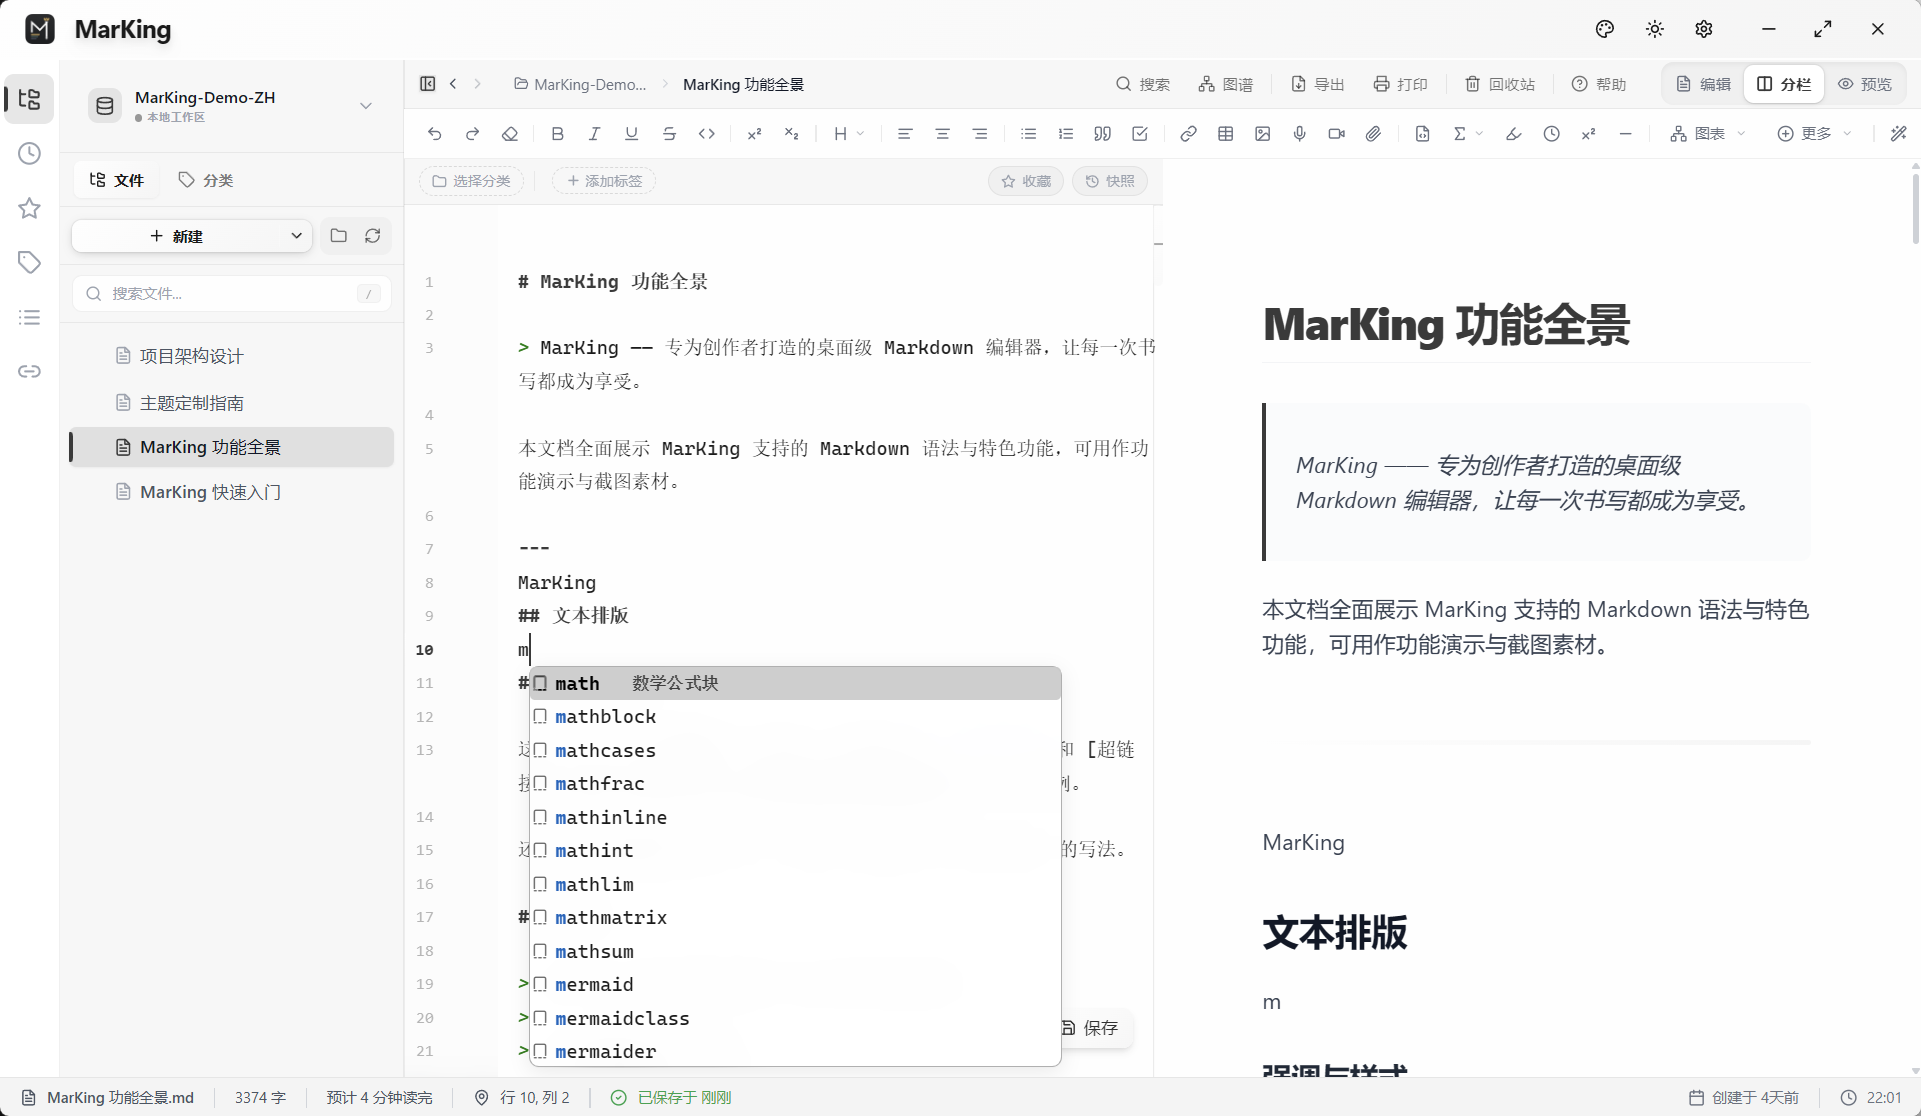The image size is (1921, 1116).
Task: Insert a numbered list
Action: click(x=1066, y=134)
